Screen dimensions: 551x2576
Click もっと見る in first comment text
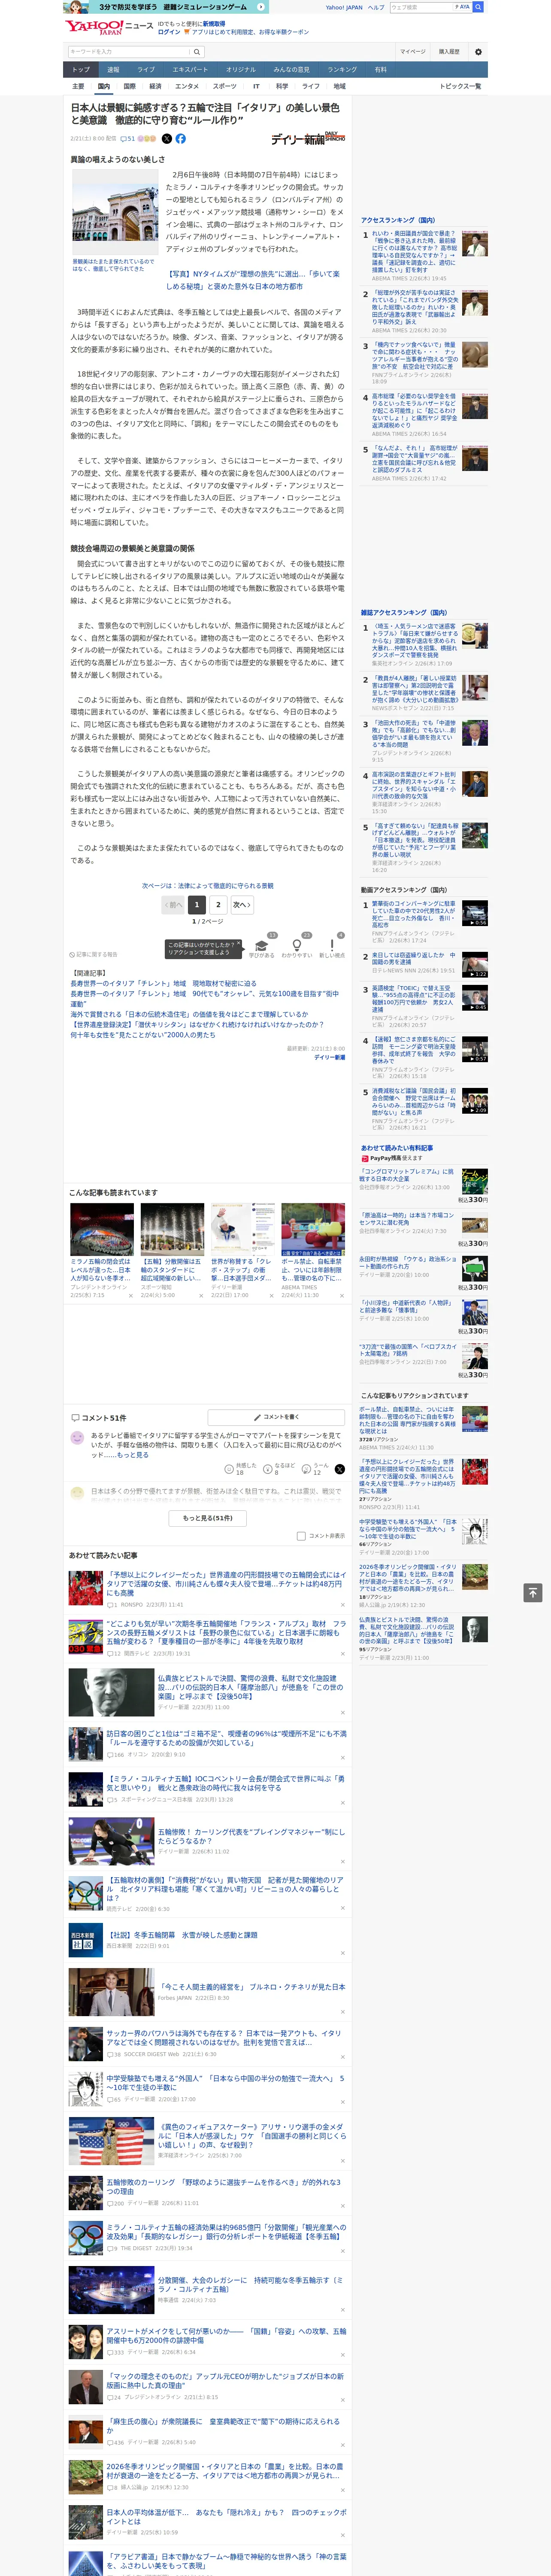click(133, 1454)
